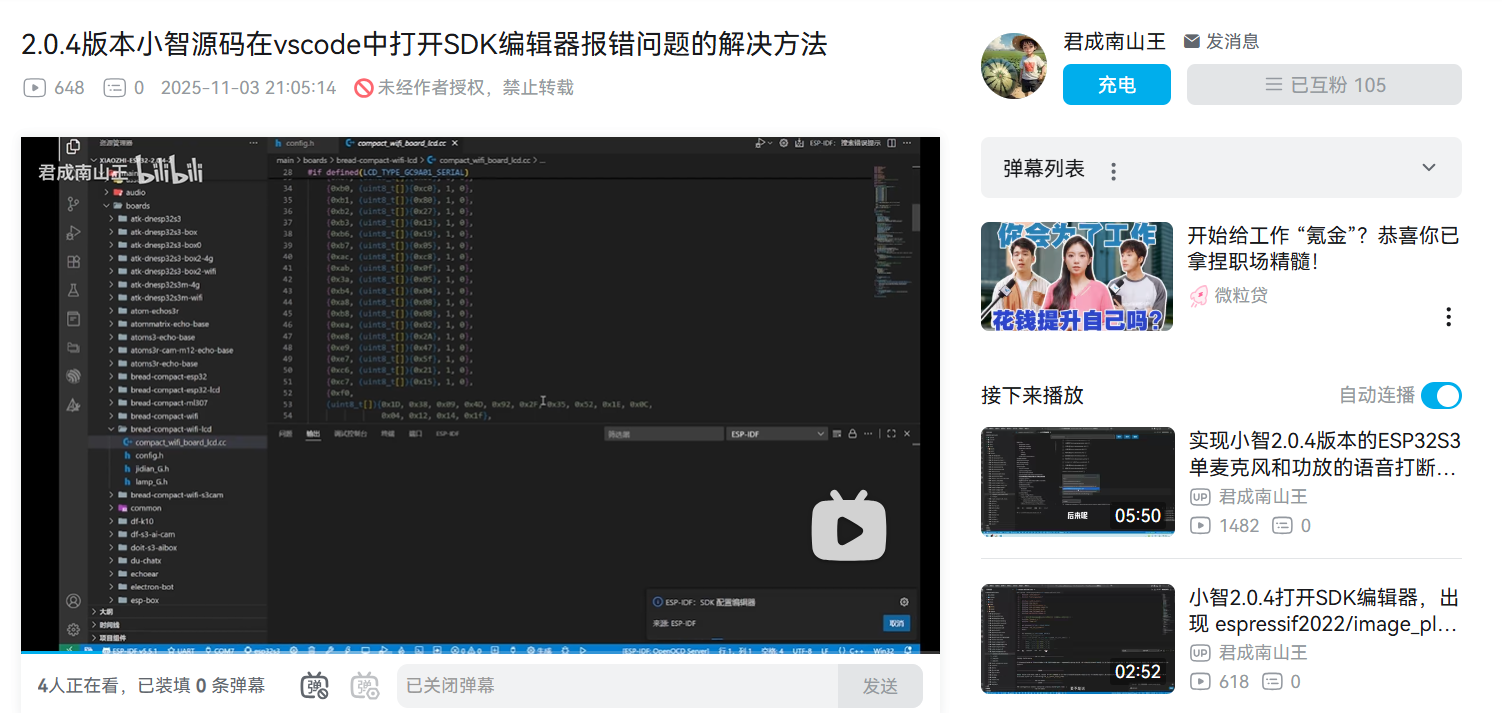Open the 弹幕列表 three-dot options menu
The width and height of the screenshot is (1502, 713).
click(1113, 171)
